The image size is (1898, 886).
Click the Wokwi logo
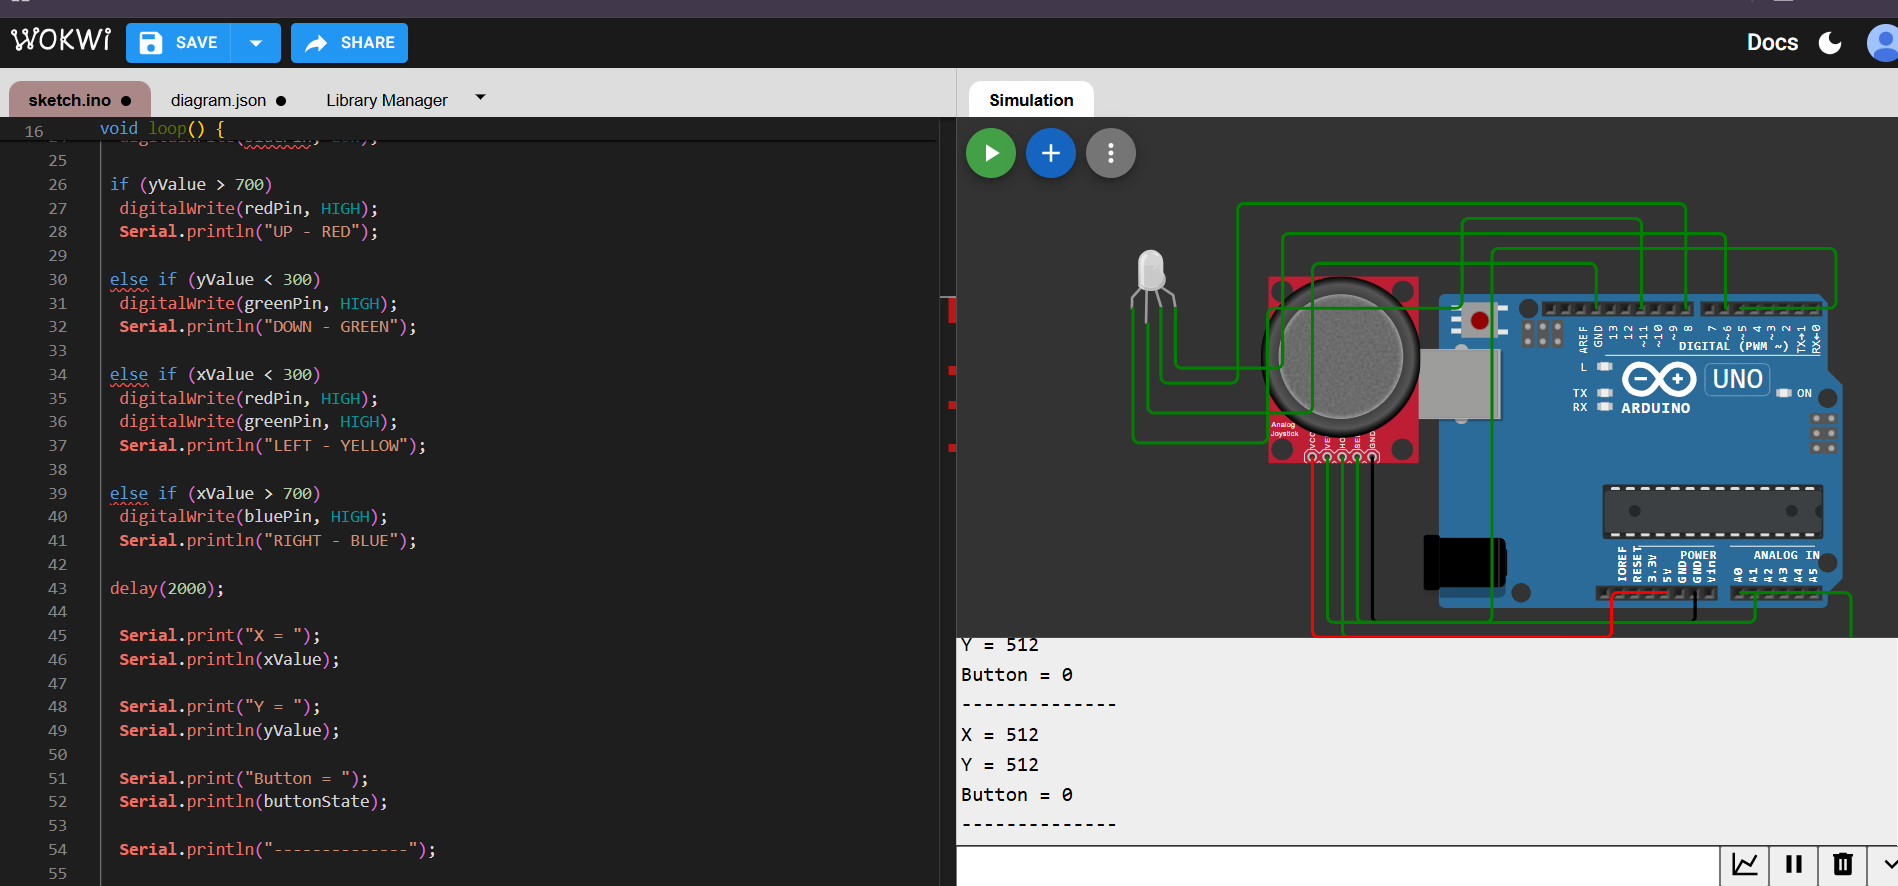pos(61,40)
